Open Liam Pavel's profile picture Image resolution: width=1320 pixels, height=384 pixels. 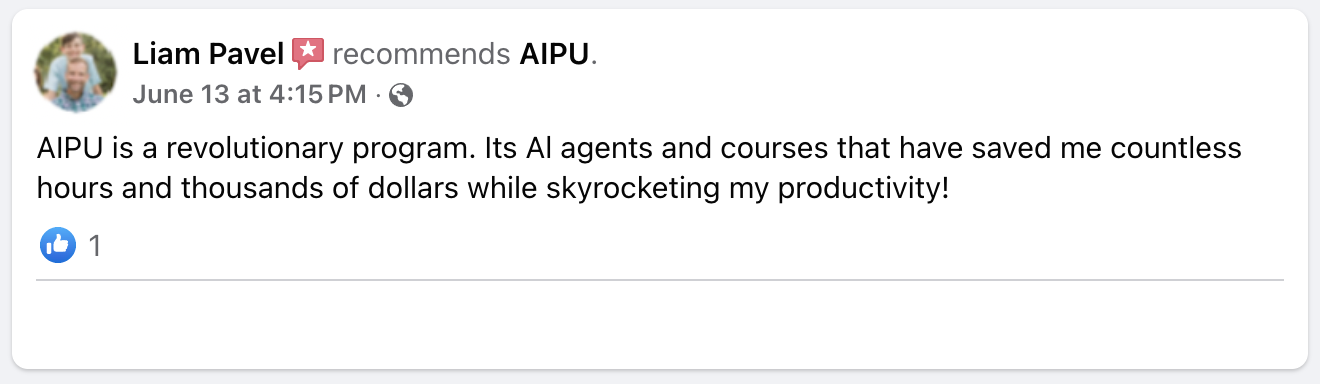[x=75, y=73]
